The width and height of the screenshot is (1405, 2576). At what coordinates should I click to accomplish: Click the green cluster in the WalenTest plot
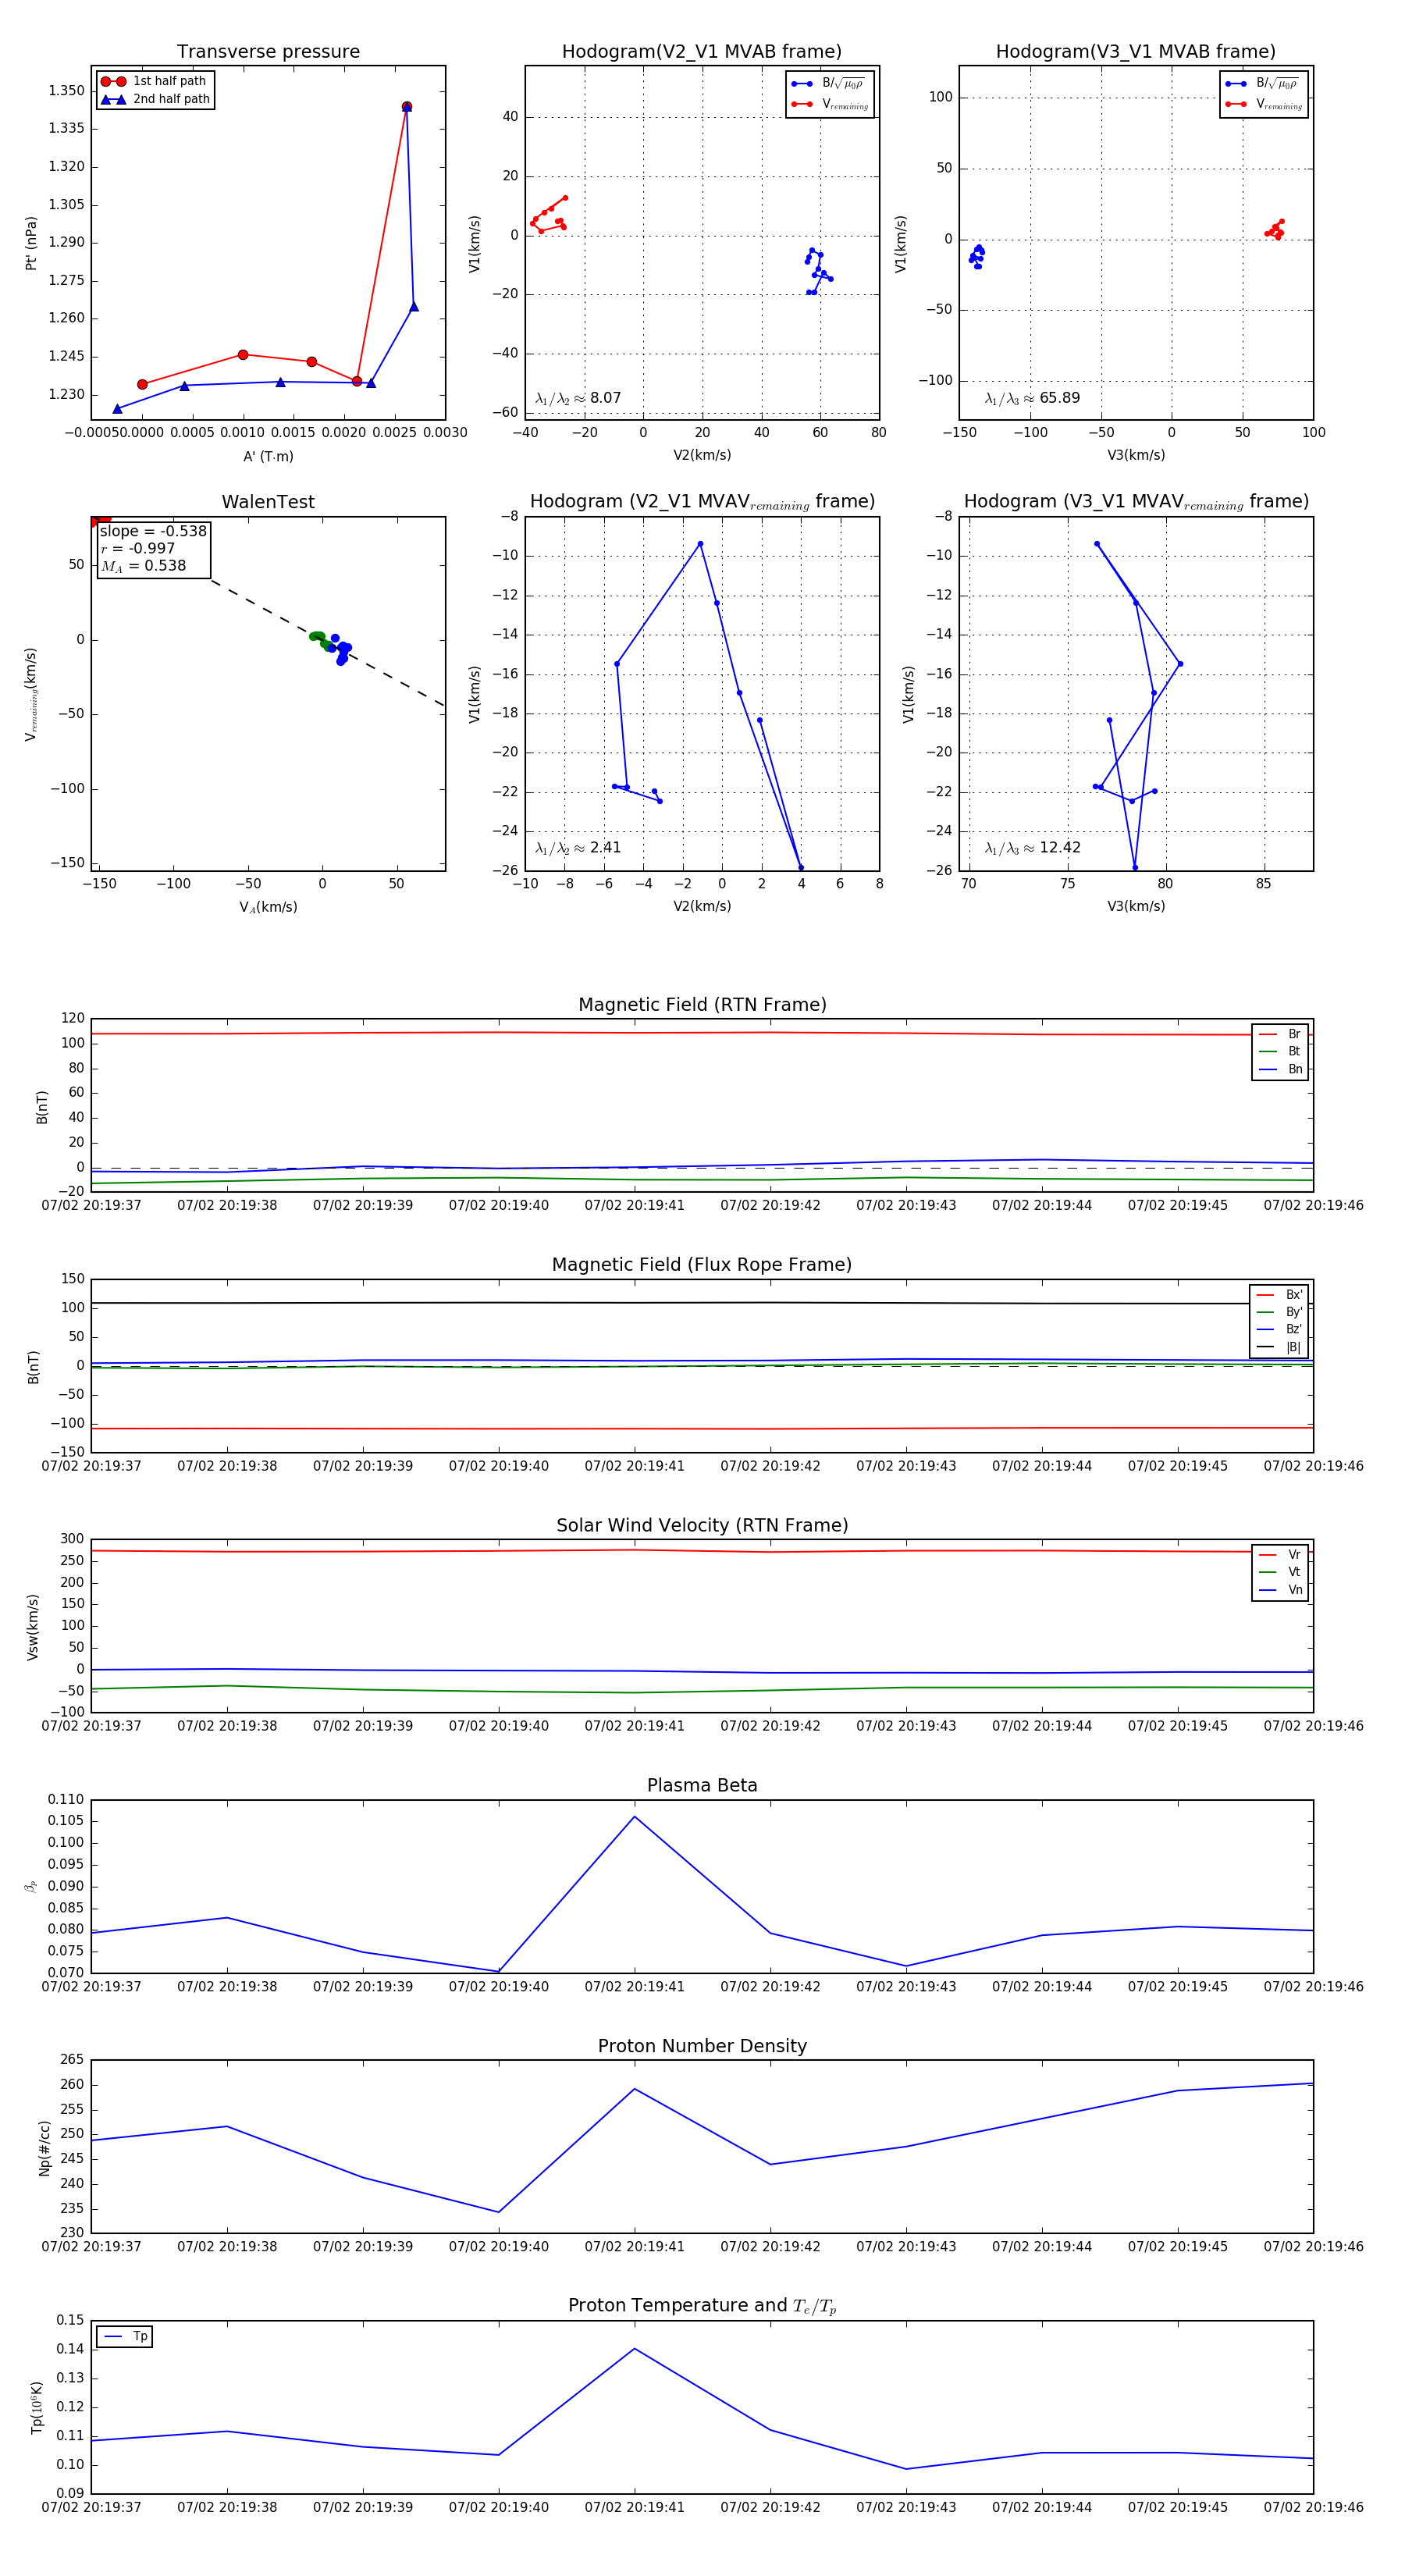point(319,638)
